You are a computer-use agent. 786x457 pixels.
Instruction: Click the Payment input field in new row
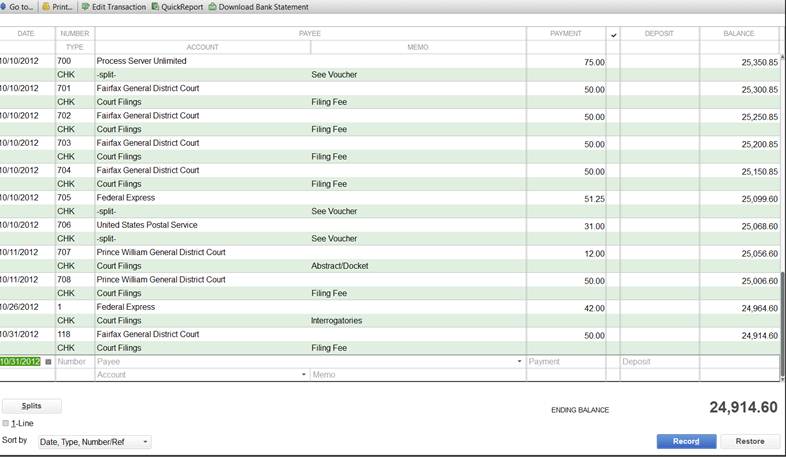[565, 362]
